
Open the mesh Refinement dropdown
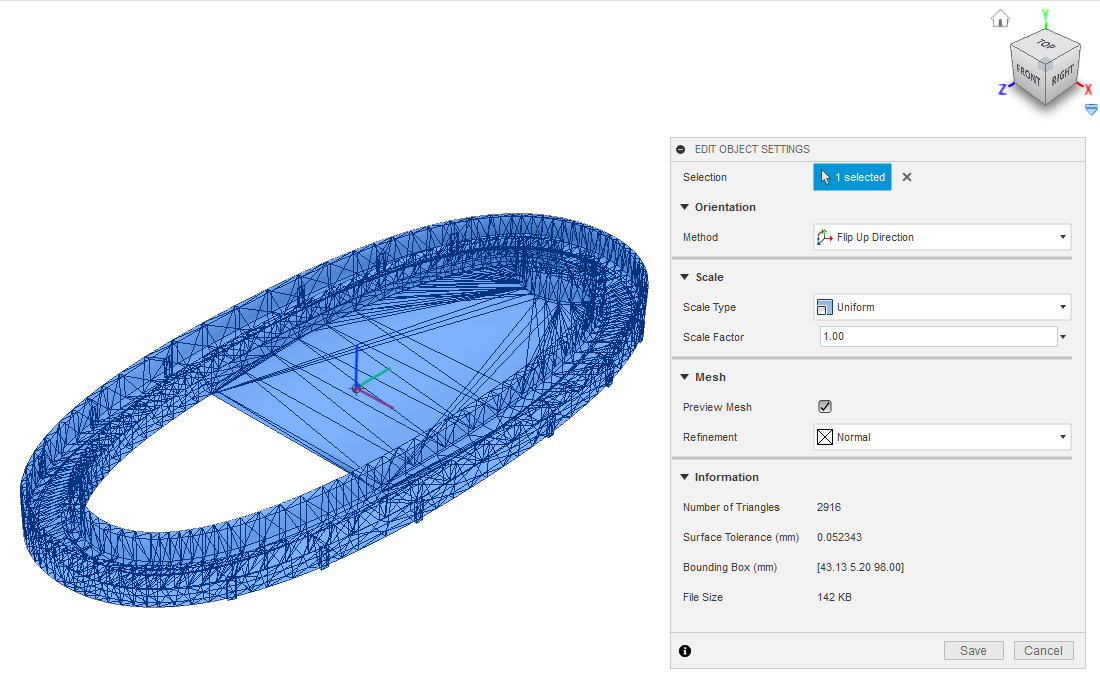[942, 437]
